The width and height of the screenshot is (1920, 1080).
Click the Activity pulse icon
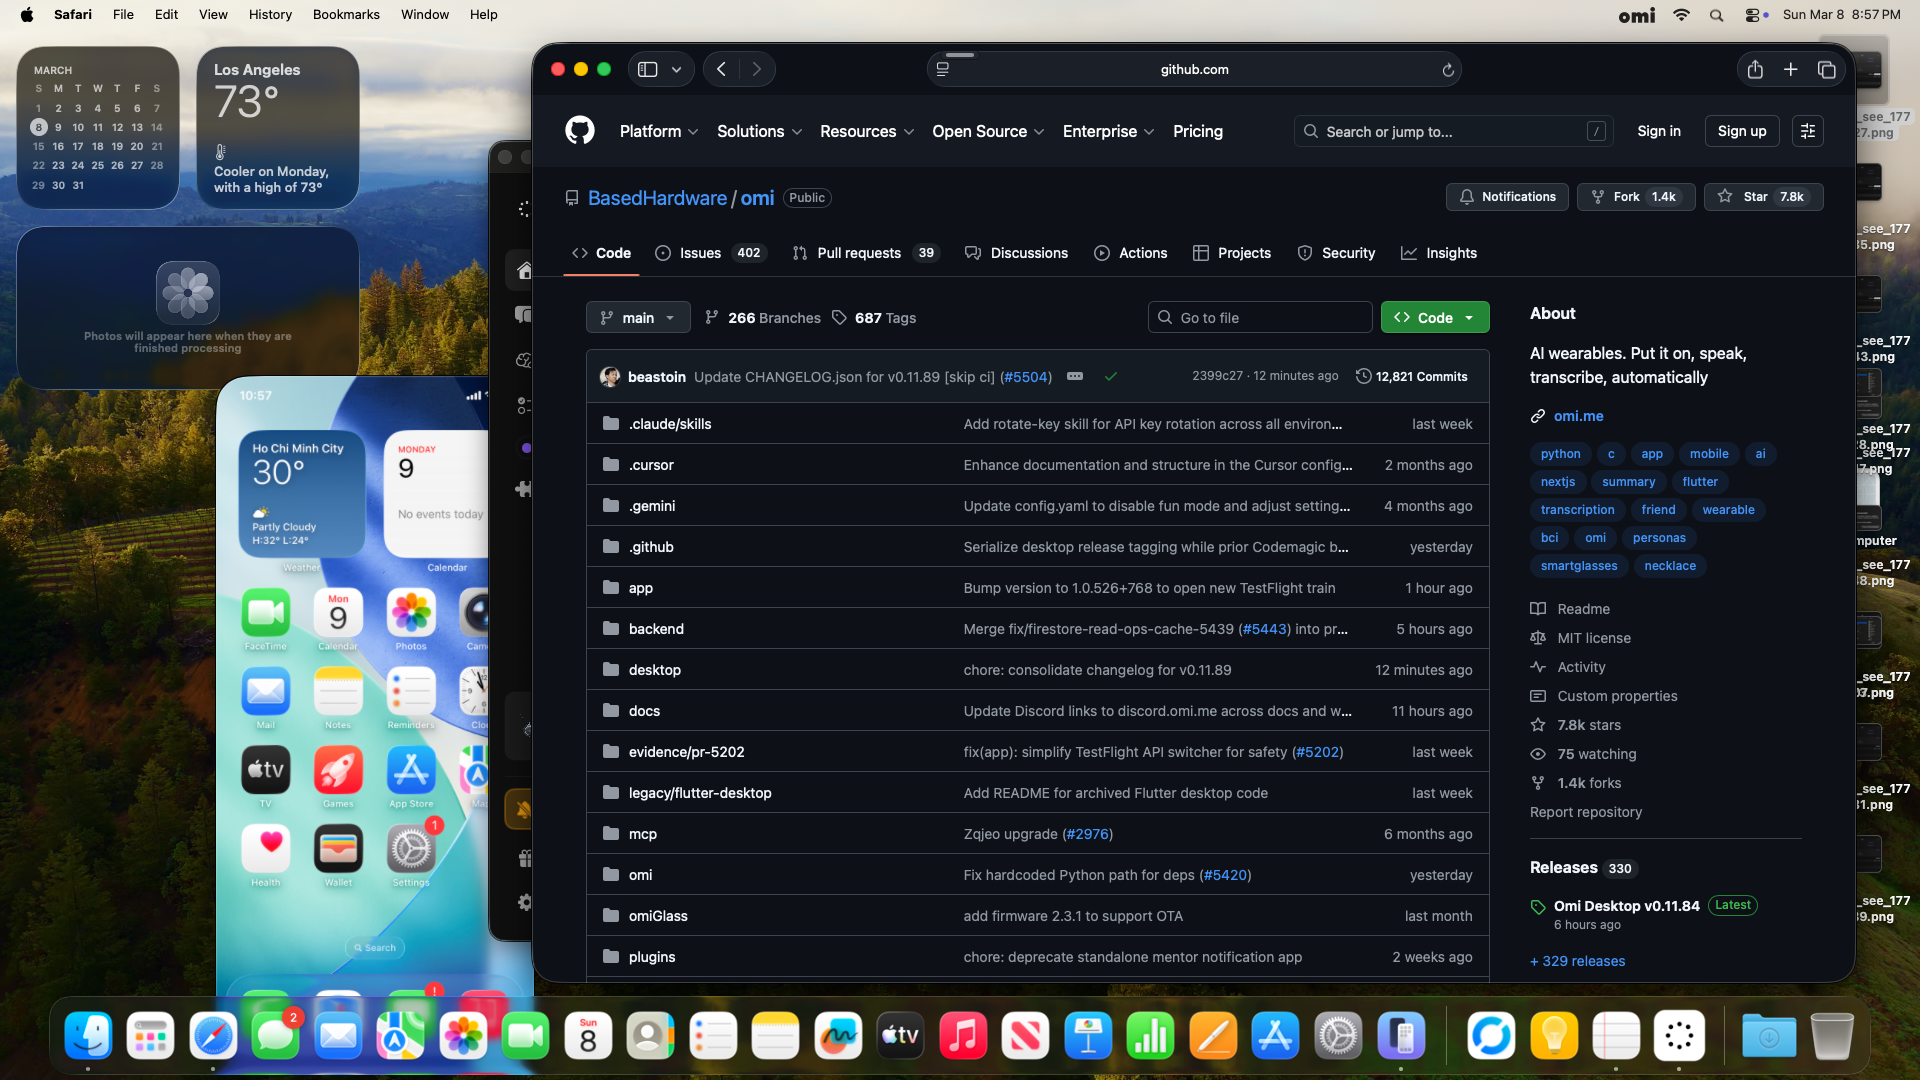[1539, 667]
